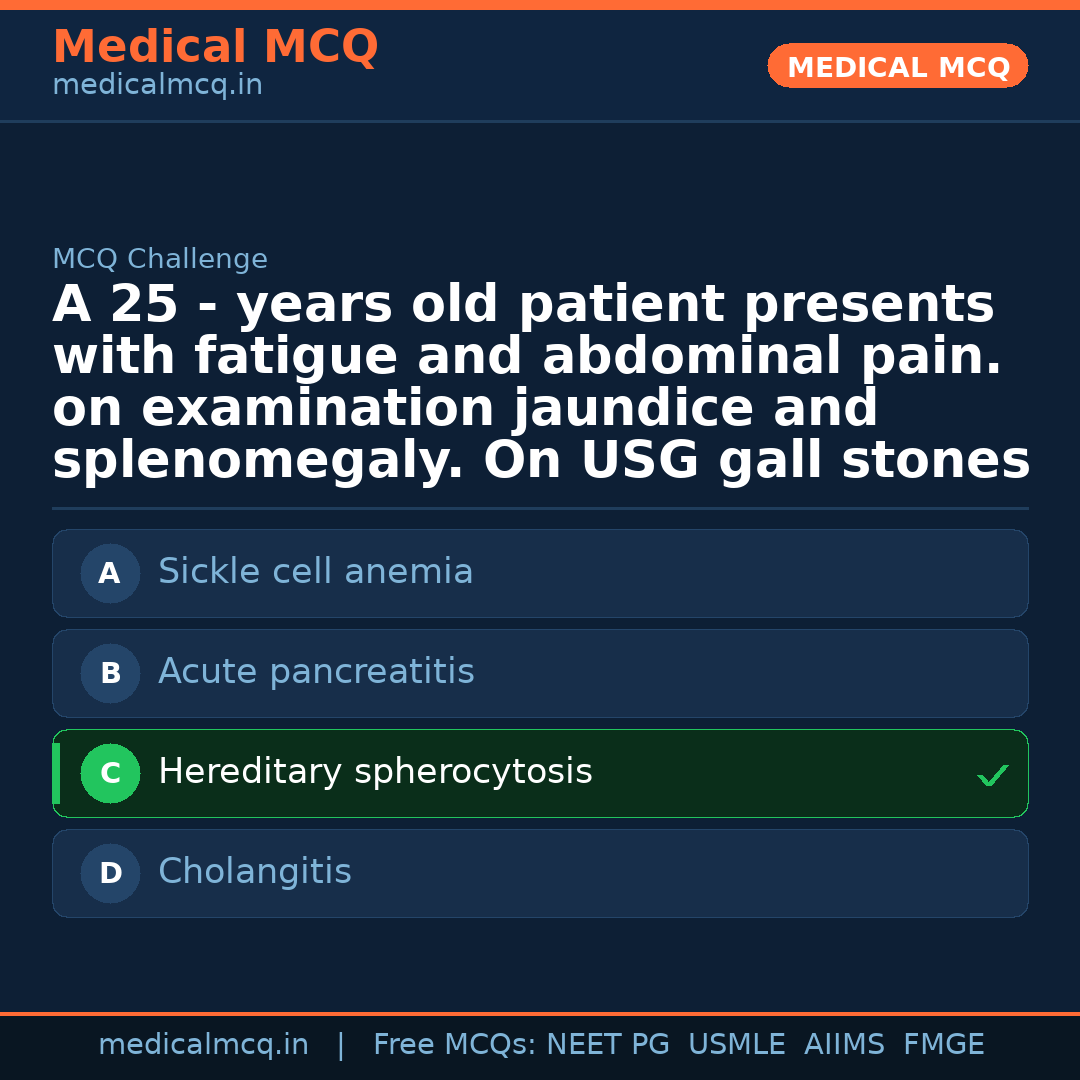Open the Medical MCQ header title
1080x1080 pixels.
click(215, 47)
